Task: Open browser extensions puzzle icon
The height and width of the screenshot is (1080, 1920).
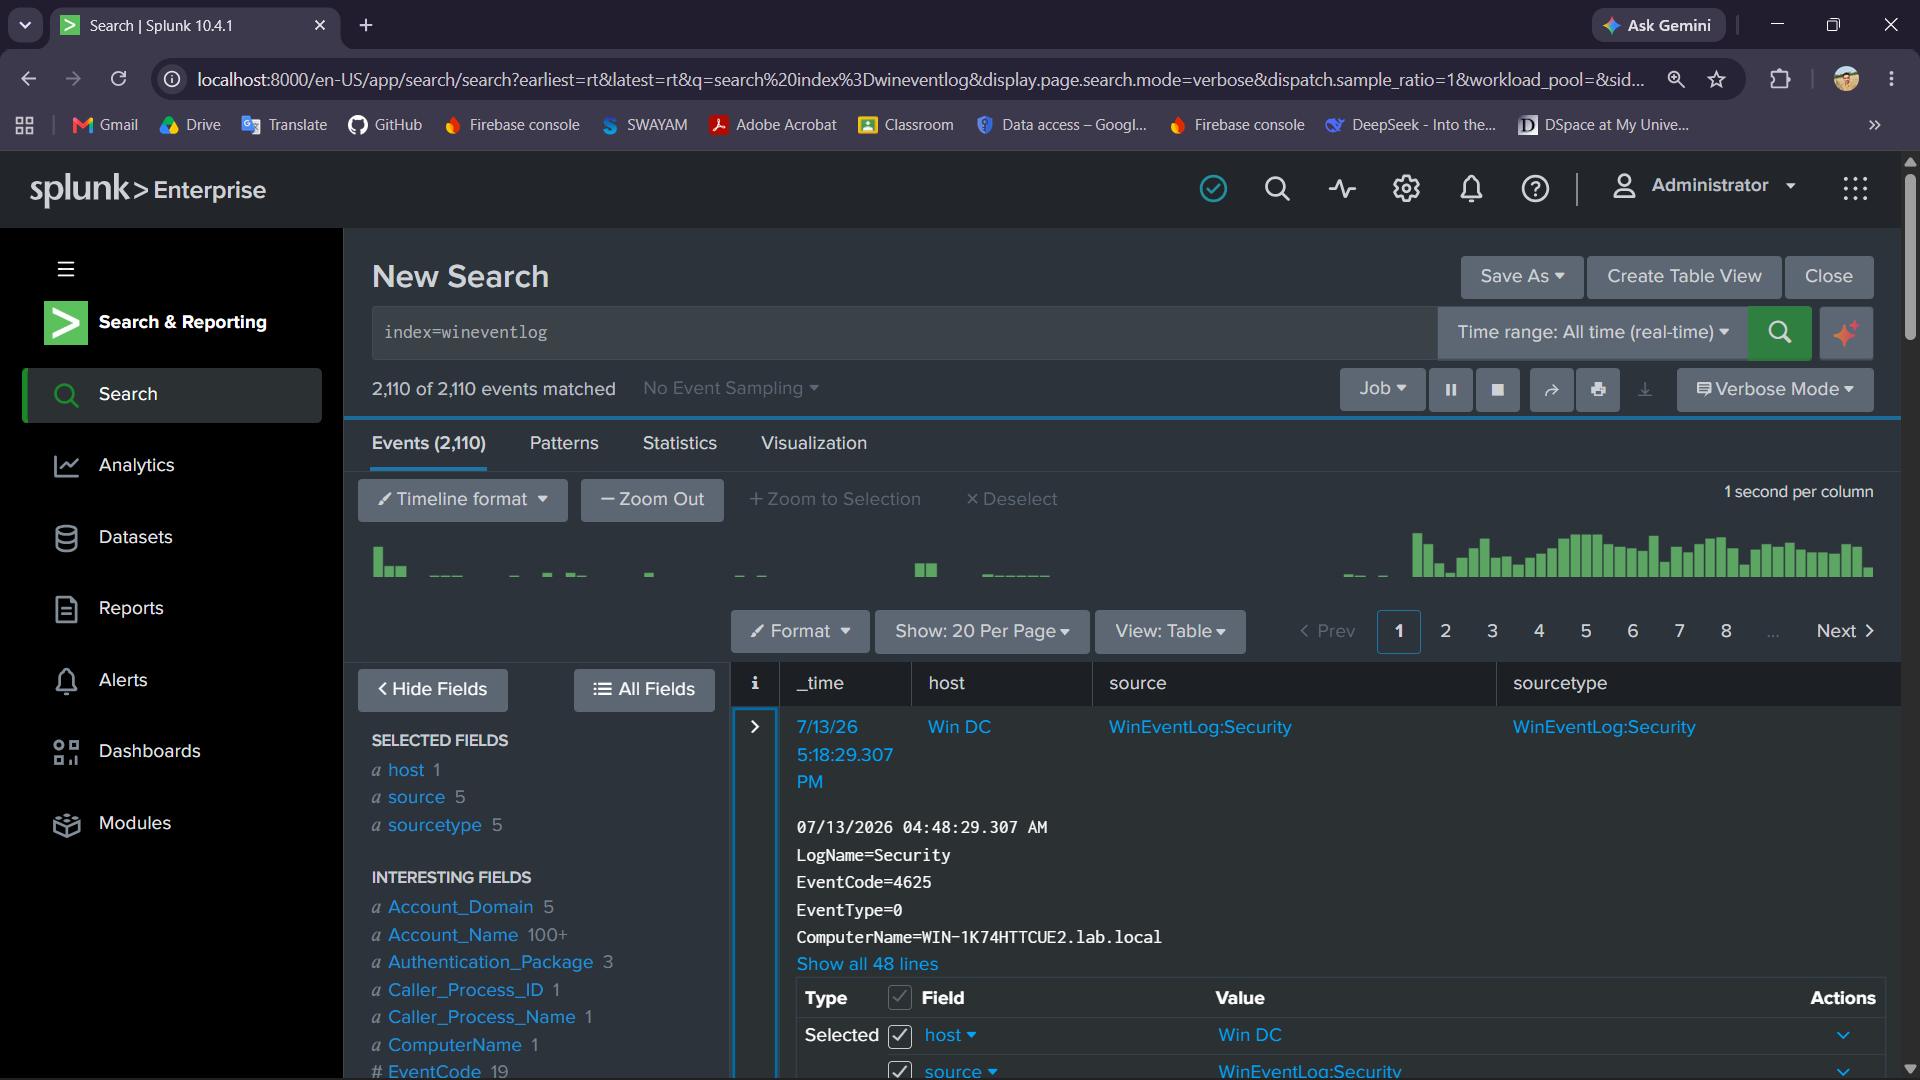Action: click(x=1780, y=79)
